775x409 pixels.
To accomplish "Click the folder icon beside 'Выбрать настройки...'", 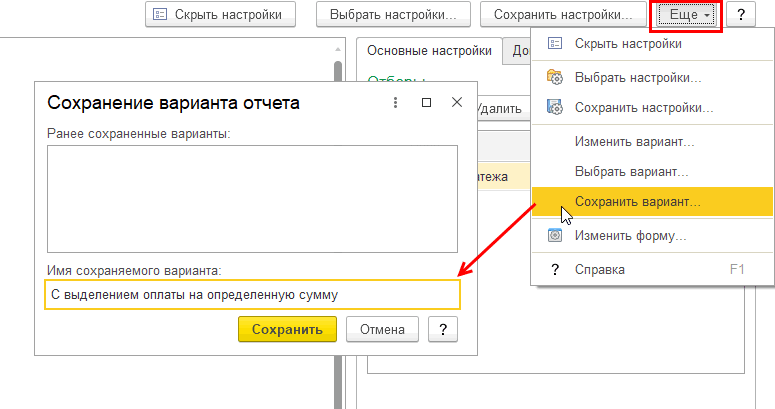I will click(555, 77).
